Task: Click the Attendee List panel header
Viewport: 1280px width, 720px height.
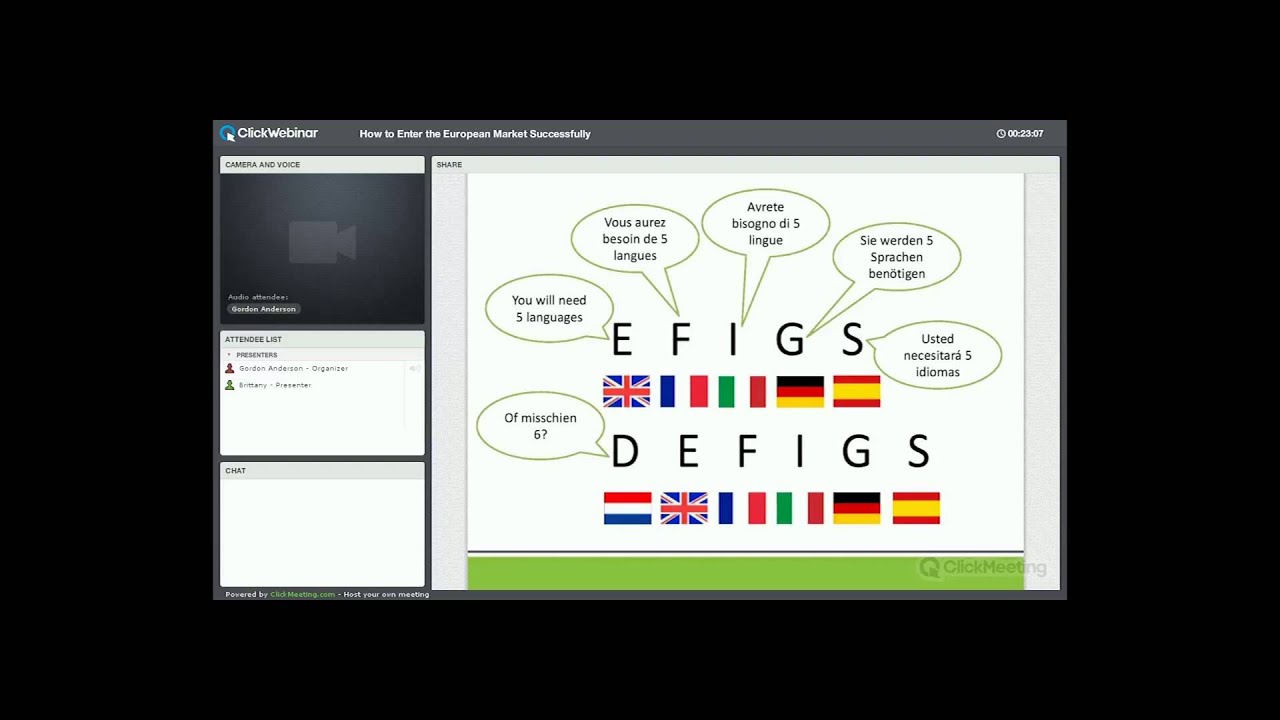Action: coord(322,339)
